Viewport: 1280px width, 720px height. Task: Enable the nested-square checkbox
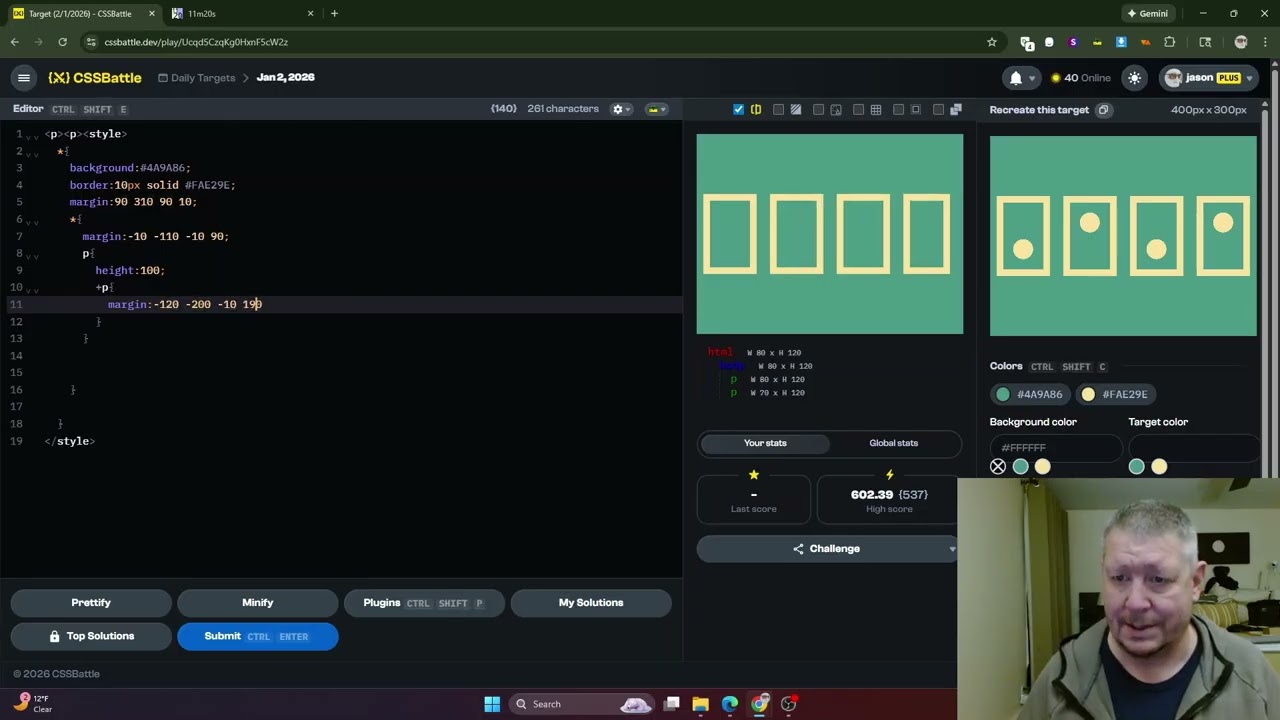[x=898, y=110]
